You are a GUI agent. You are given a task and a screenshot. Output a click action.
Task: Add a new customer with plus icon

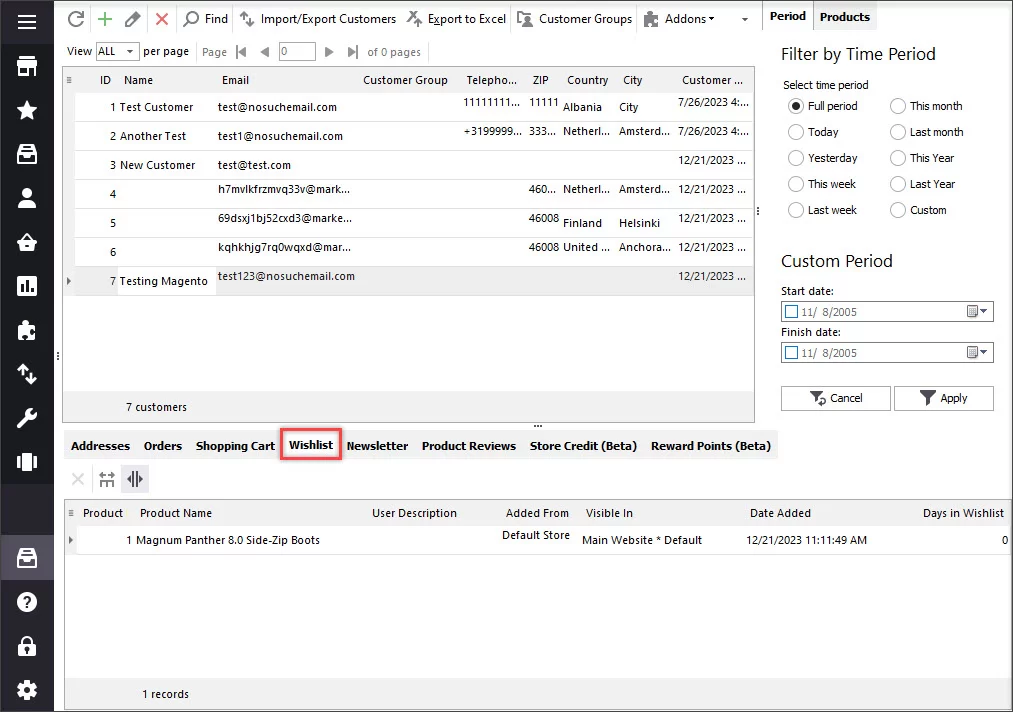tap(105, 19)
